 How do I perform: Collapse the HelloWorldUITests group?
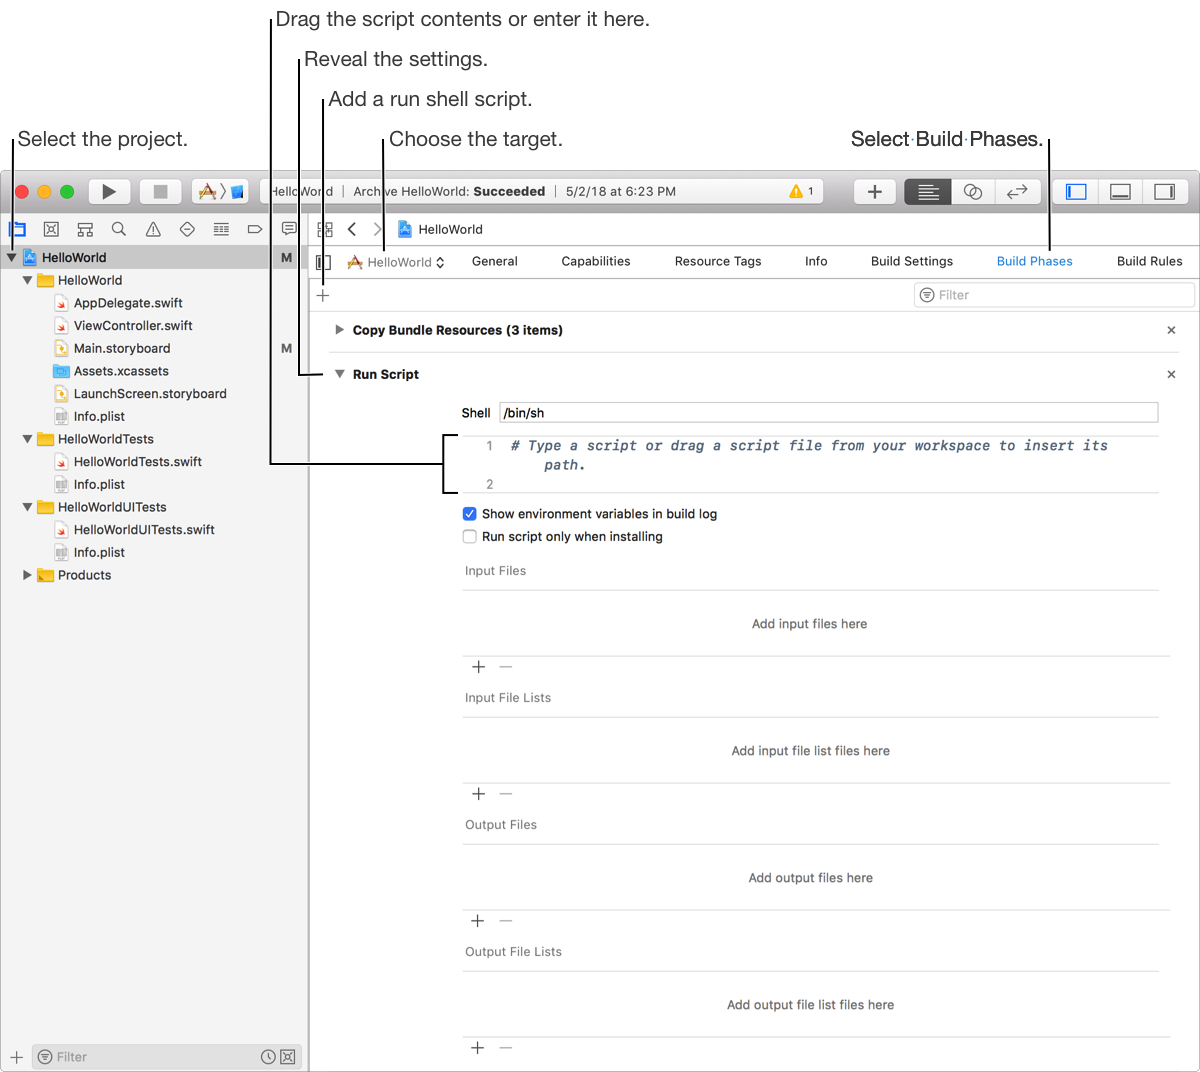(27, 507)
